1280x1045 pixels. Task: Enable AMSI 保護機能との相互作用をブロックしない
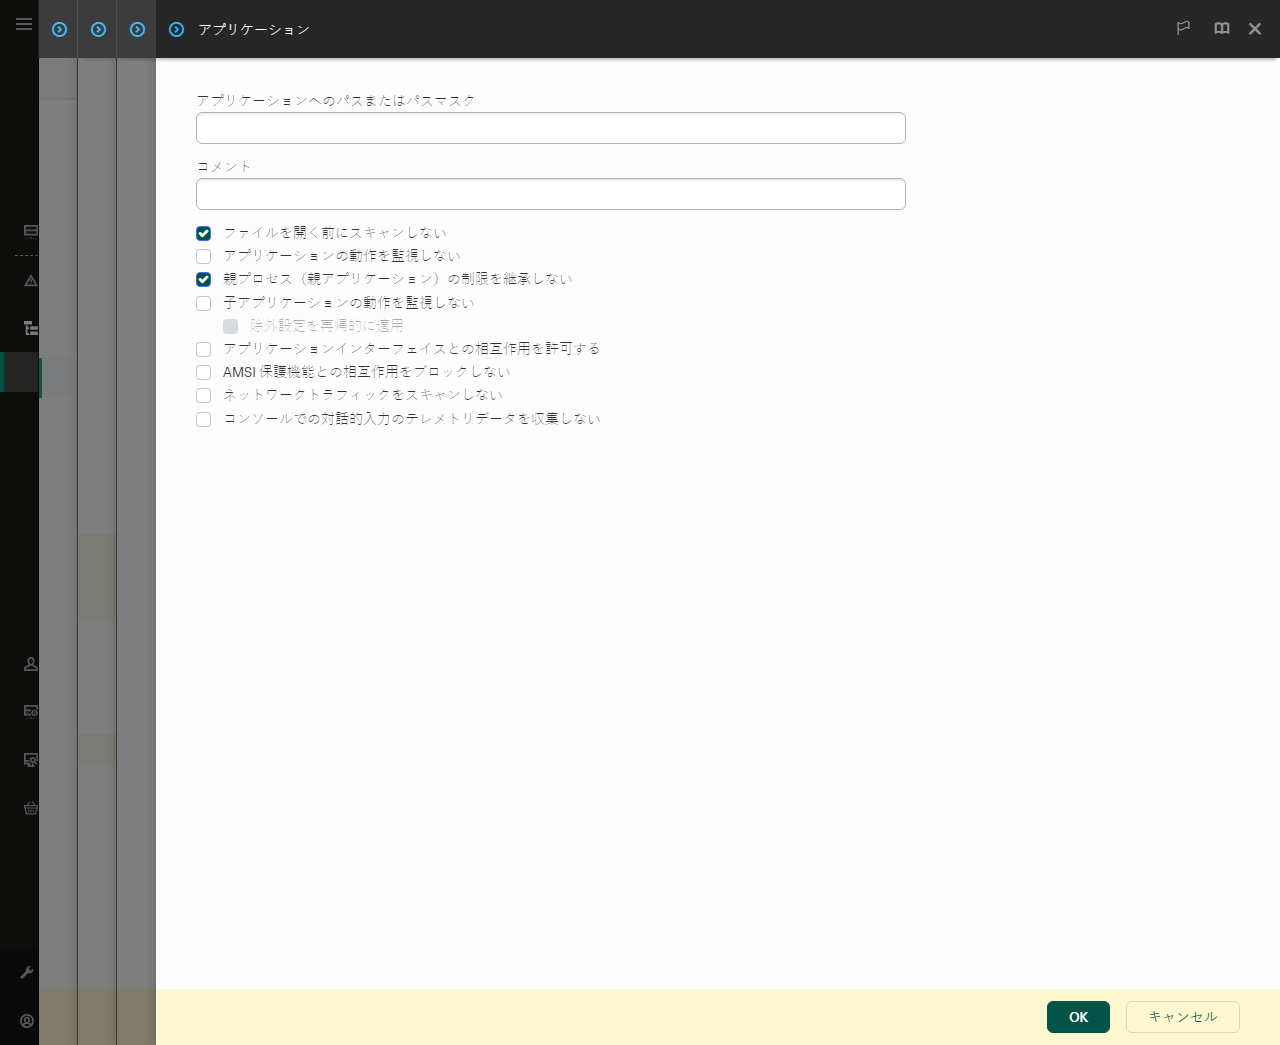point(203,372)
